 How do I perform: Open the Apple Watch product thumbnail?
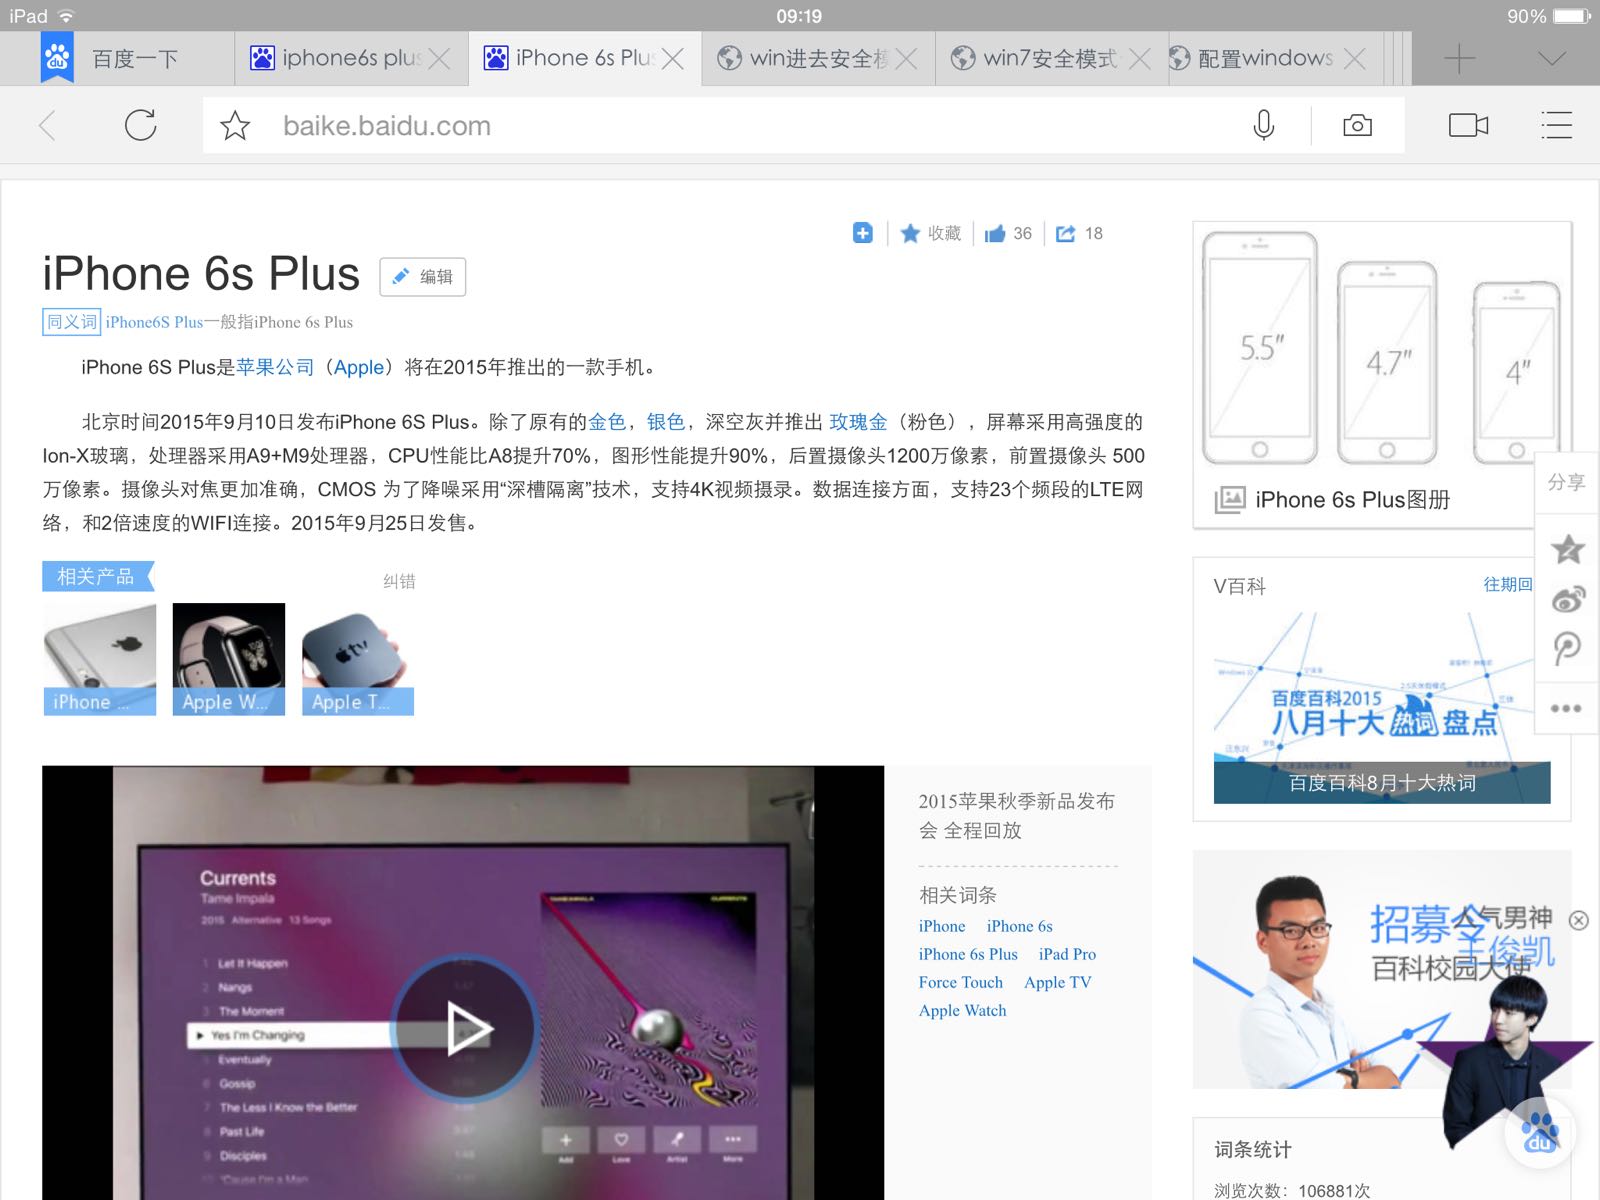coord(229,659)
